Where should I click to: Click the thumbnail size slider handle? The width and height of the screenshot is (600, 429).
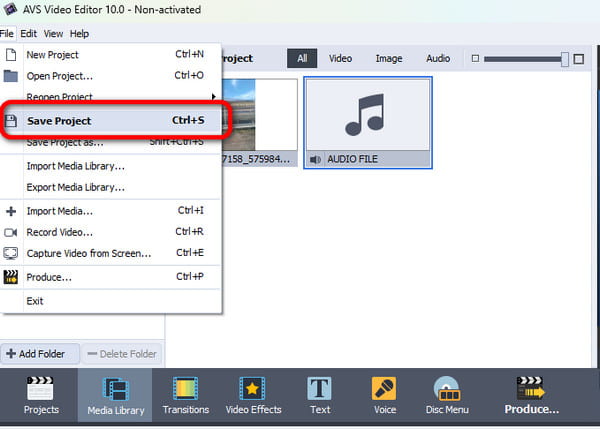[564, 59]
